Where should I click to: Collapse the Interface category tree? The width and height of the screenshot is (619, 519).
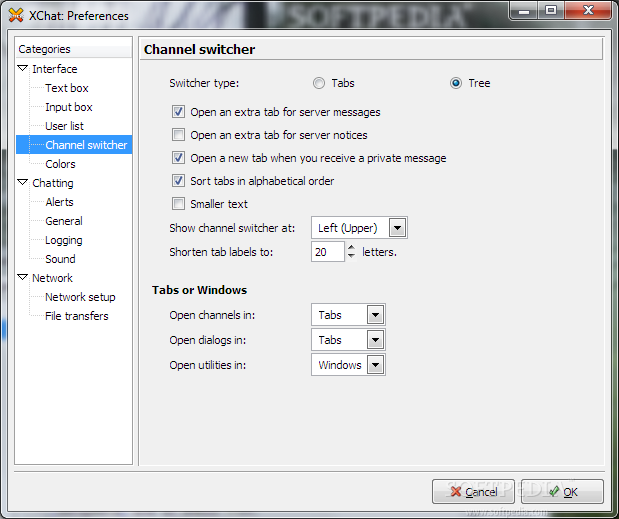[x=23, y=68]
